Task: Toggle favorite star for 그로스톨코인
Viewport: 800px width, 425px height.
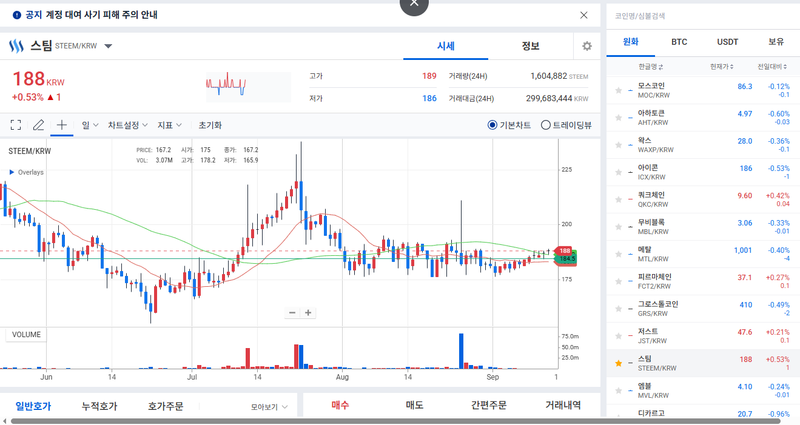Action: click(x=618, y=309)
